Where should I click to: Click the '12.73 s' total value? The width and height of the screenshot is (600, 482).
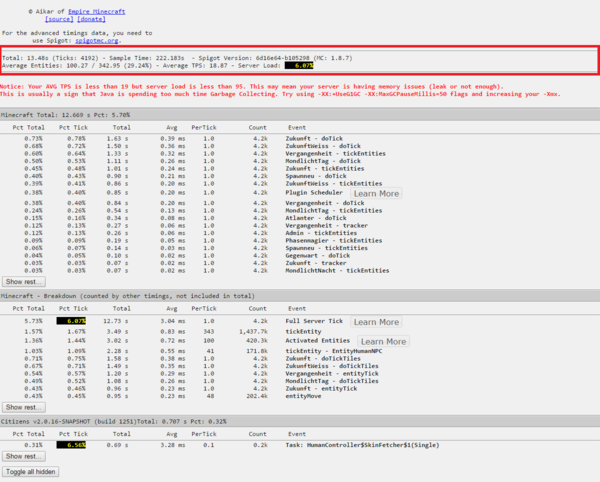[x=116, y=321]
